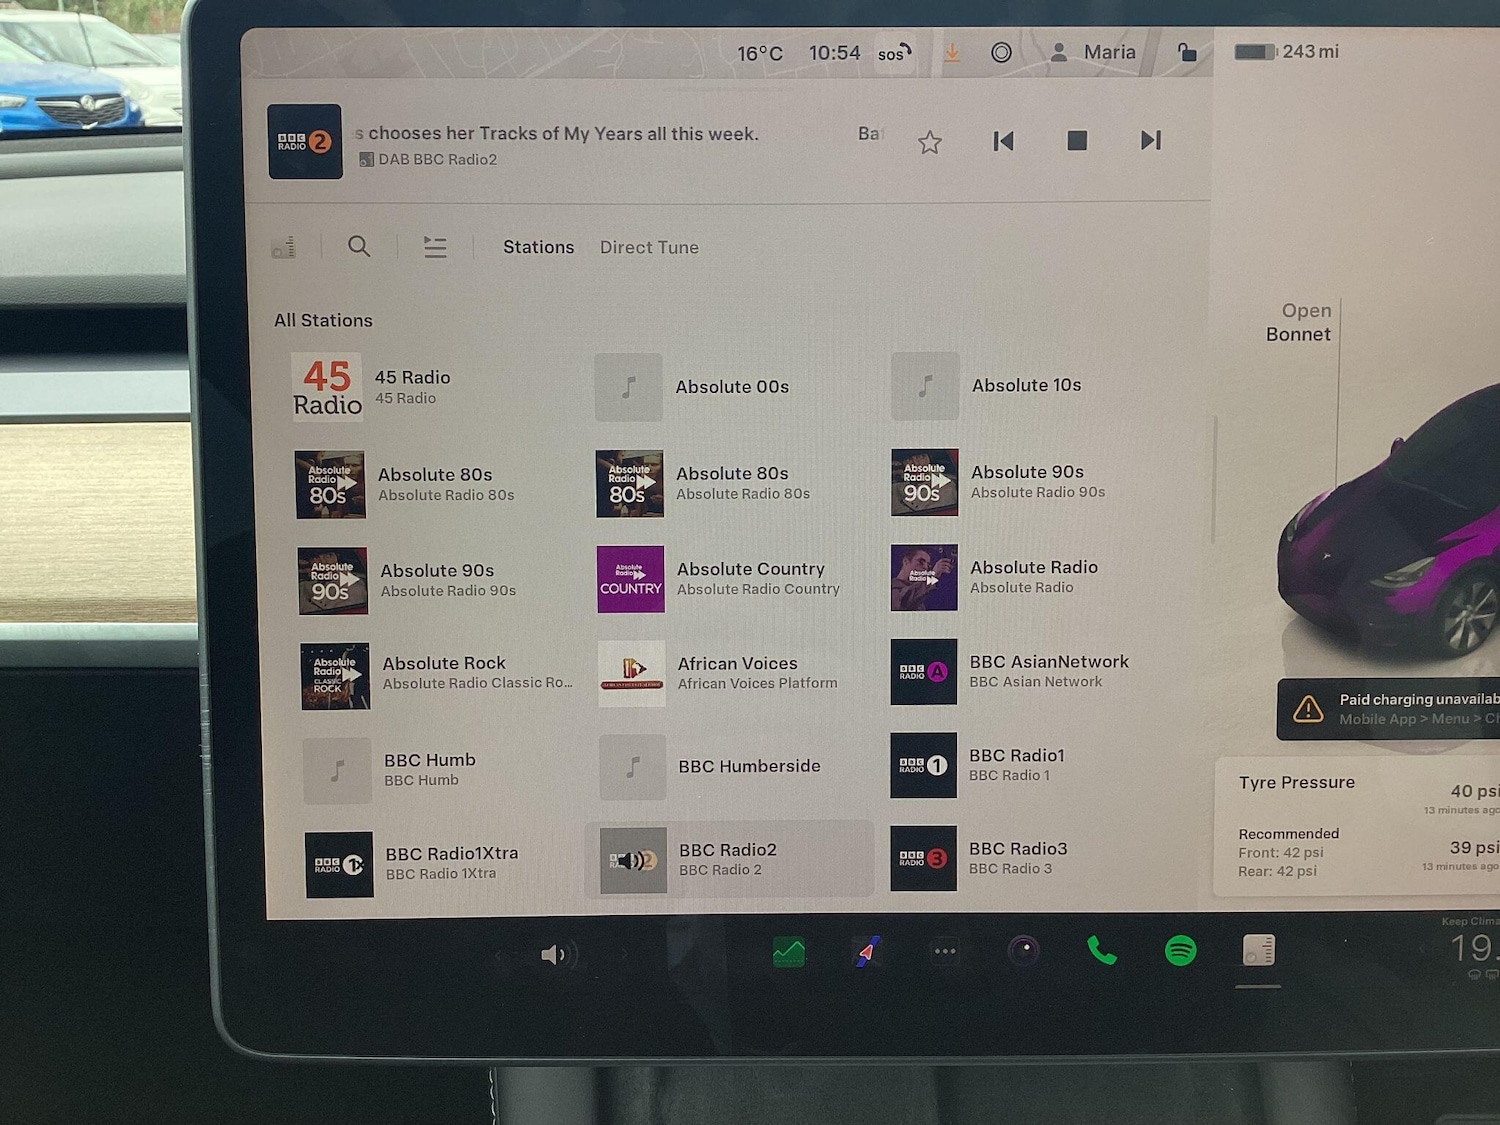The width and height of the screenshot is (1500, 1125).
Task: Play Absolute 90s in the first column
Action: (x=437, y=580)
